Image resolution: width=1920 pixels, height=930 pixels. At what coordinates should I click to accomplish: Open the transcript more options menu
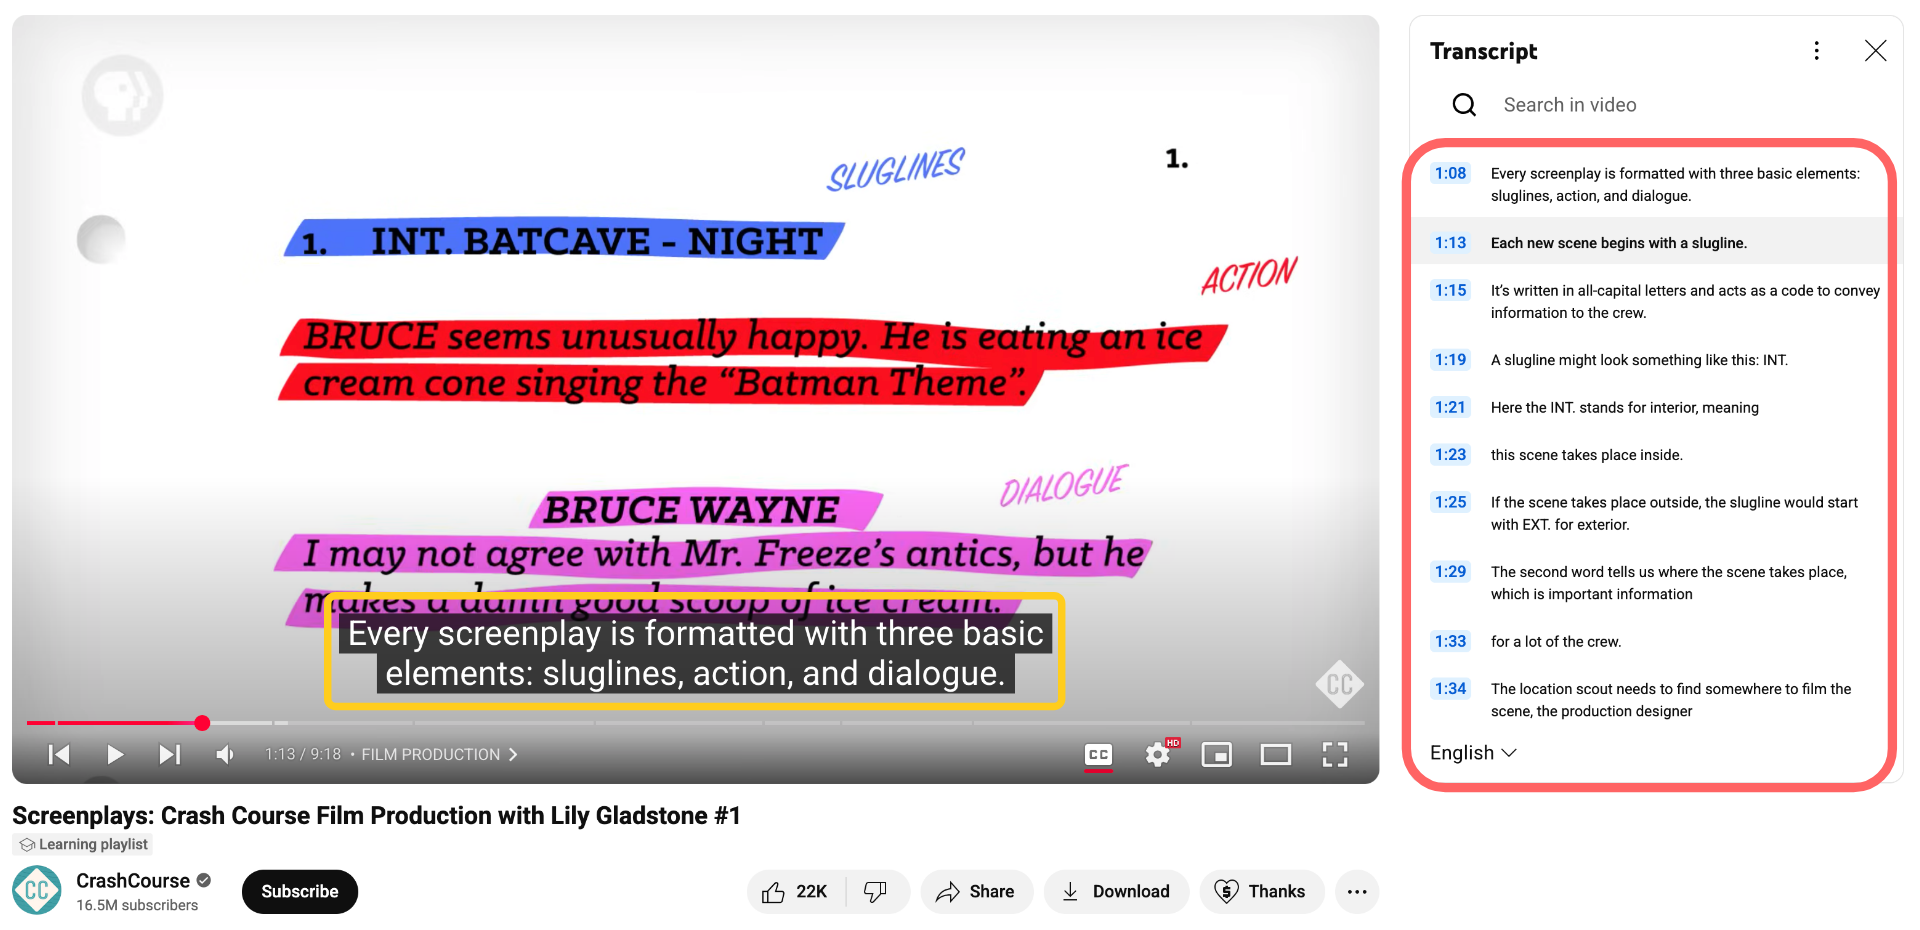coord(1816,51)
